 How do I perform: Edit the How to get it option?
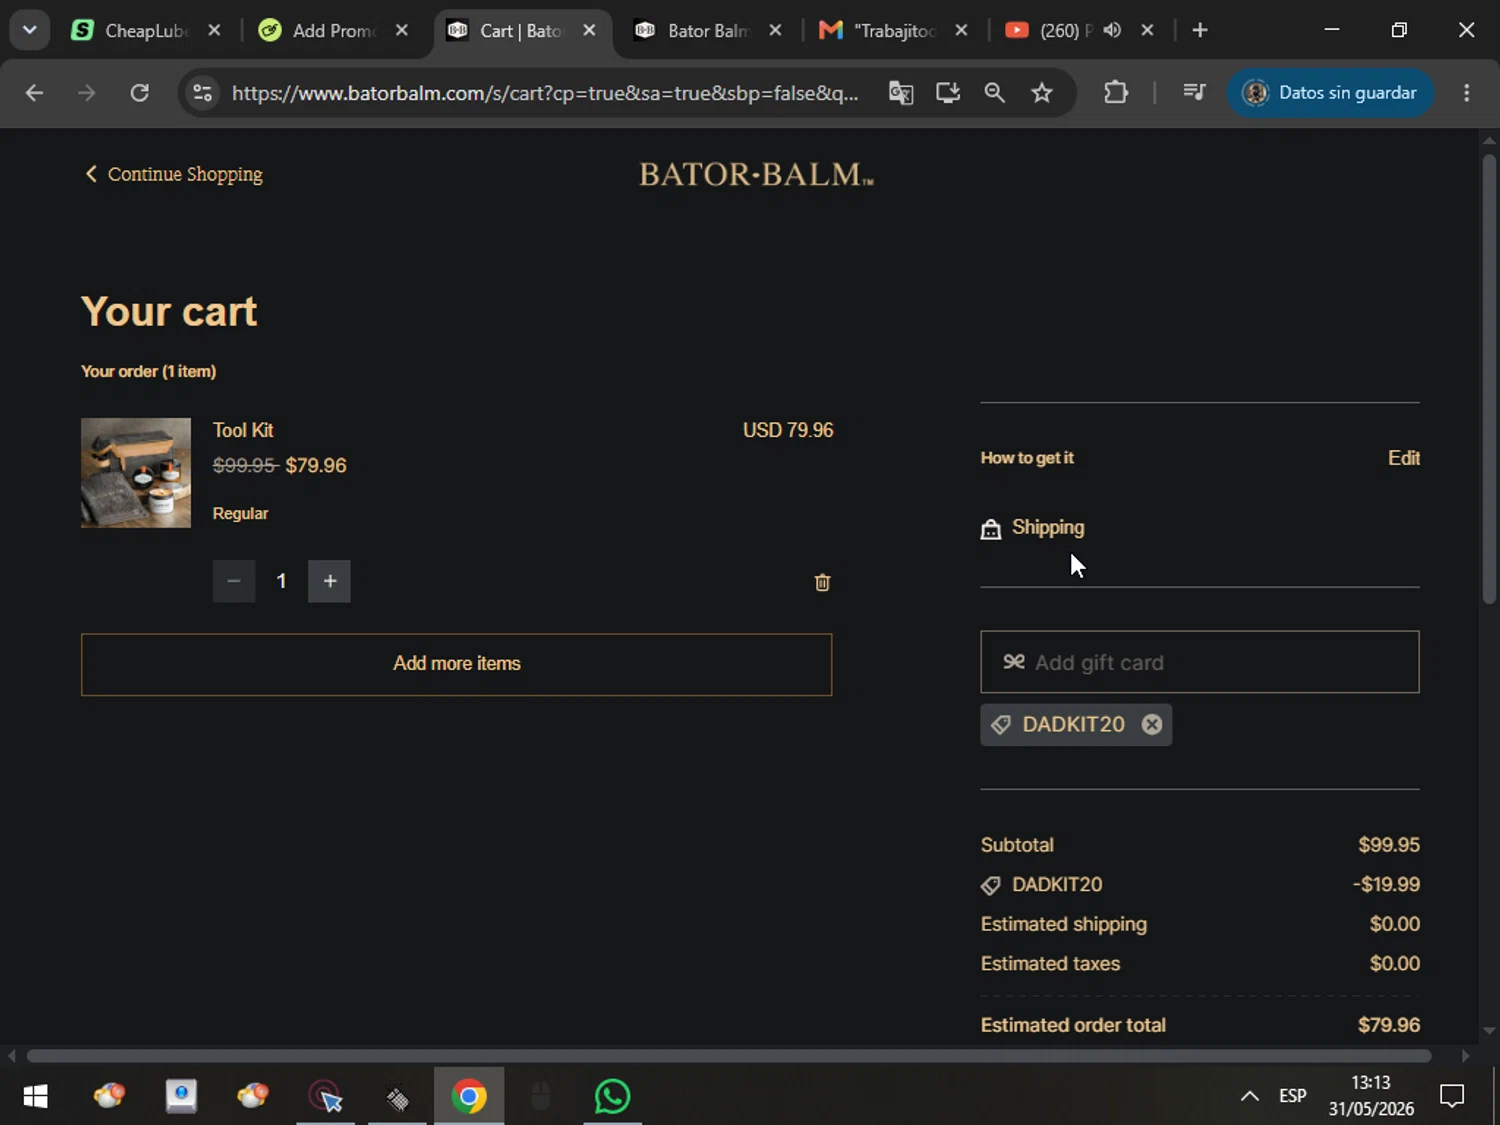(1404, 458)
